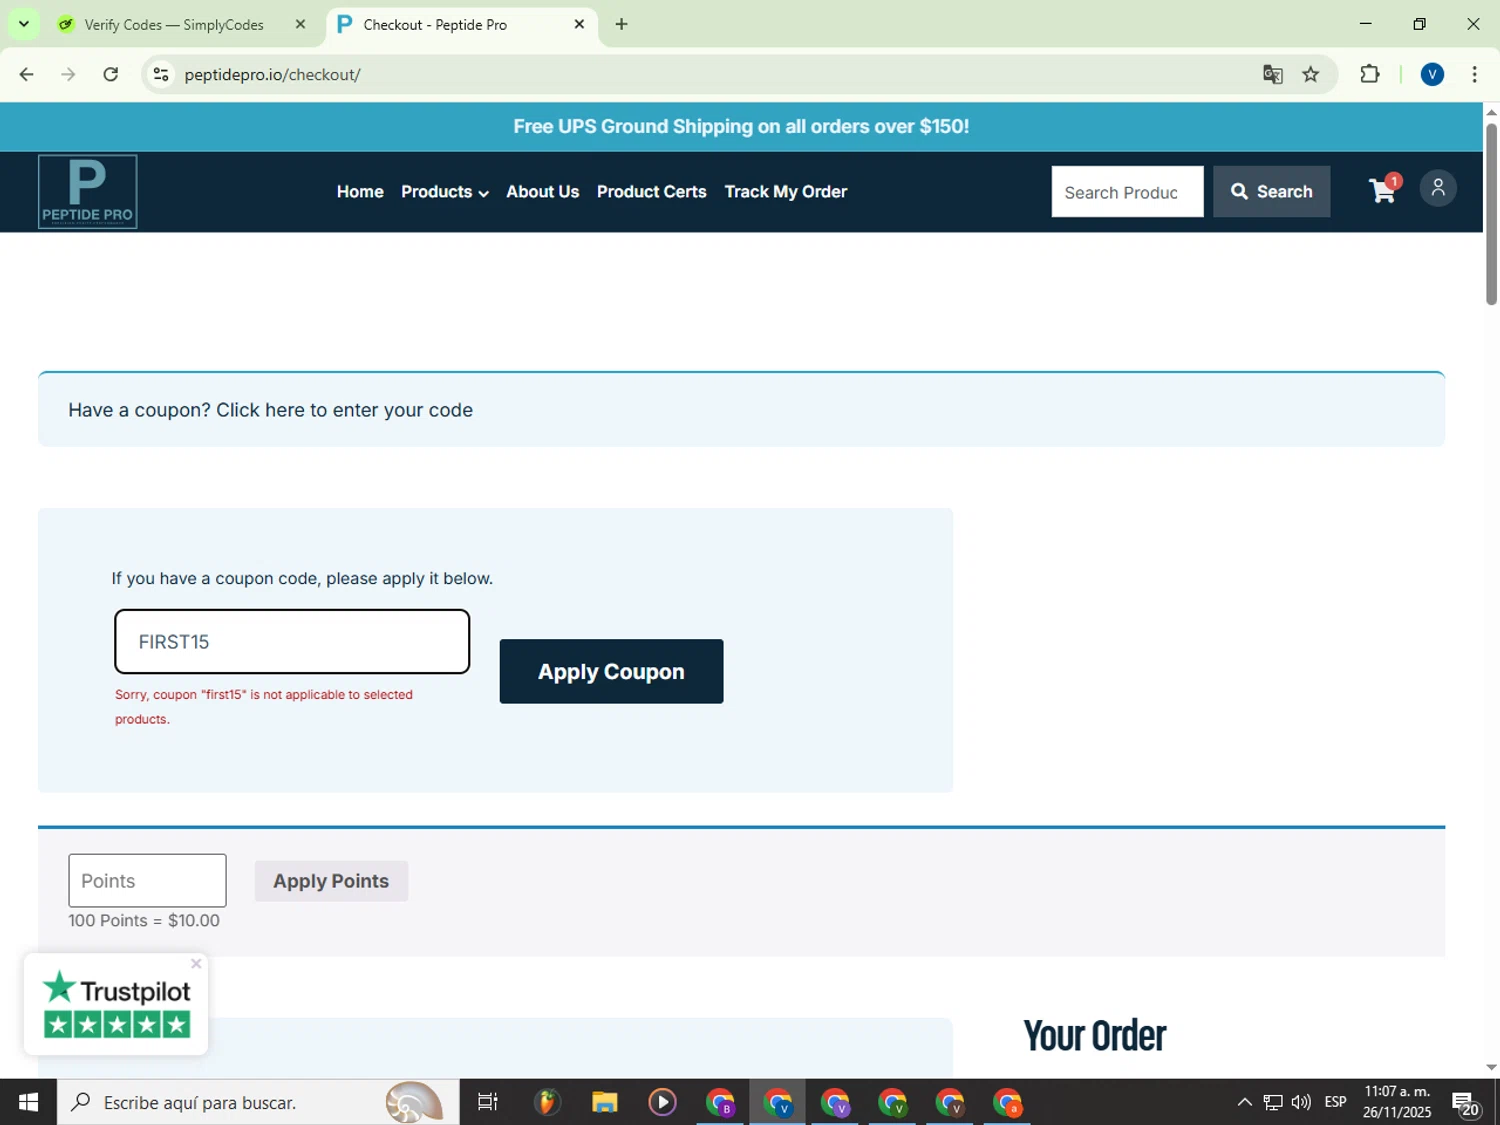
Task: Open the clock showing 11:07 a. m.
Action: tap(1397, 1102)
